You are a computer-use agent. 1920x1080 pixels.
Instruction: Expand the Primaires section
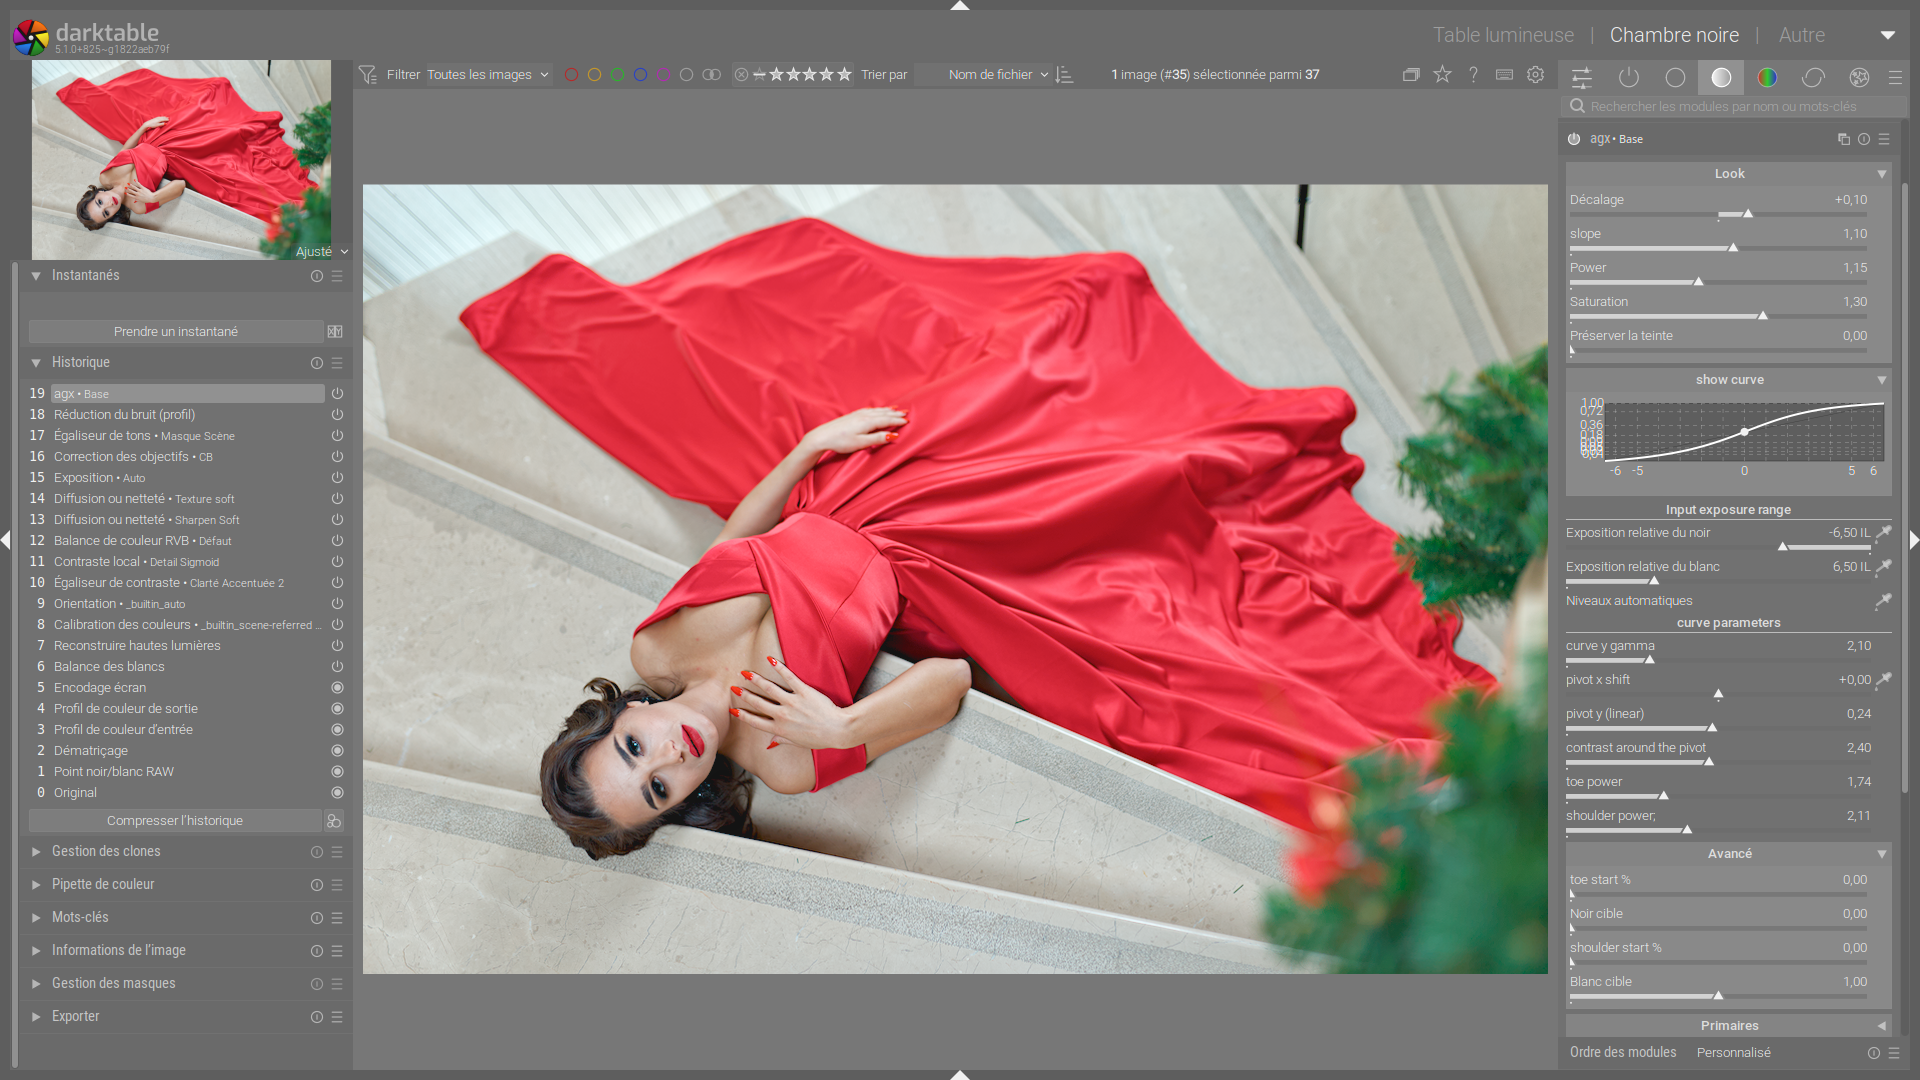click(x=1729, y=1026)
